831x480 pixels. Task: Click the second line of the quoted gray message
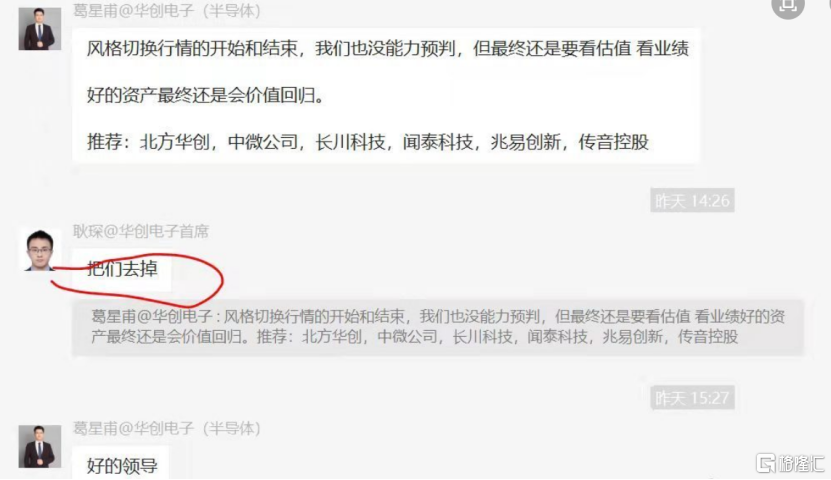(x=414, y=337)
